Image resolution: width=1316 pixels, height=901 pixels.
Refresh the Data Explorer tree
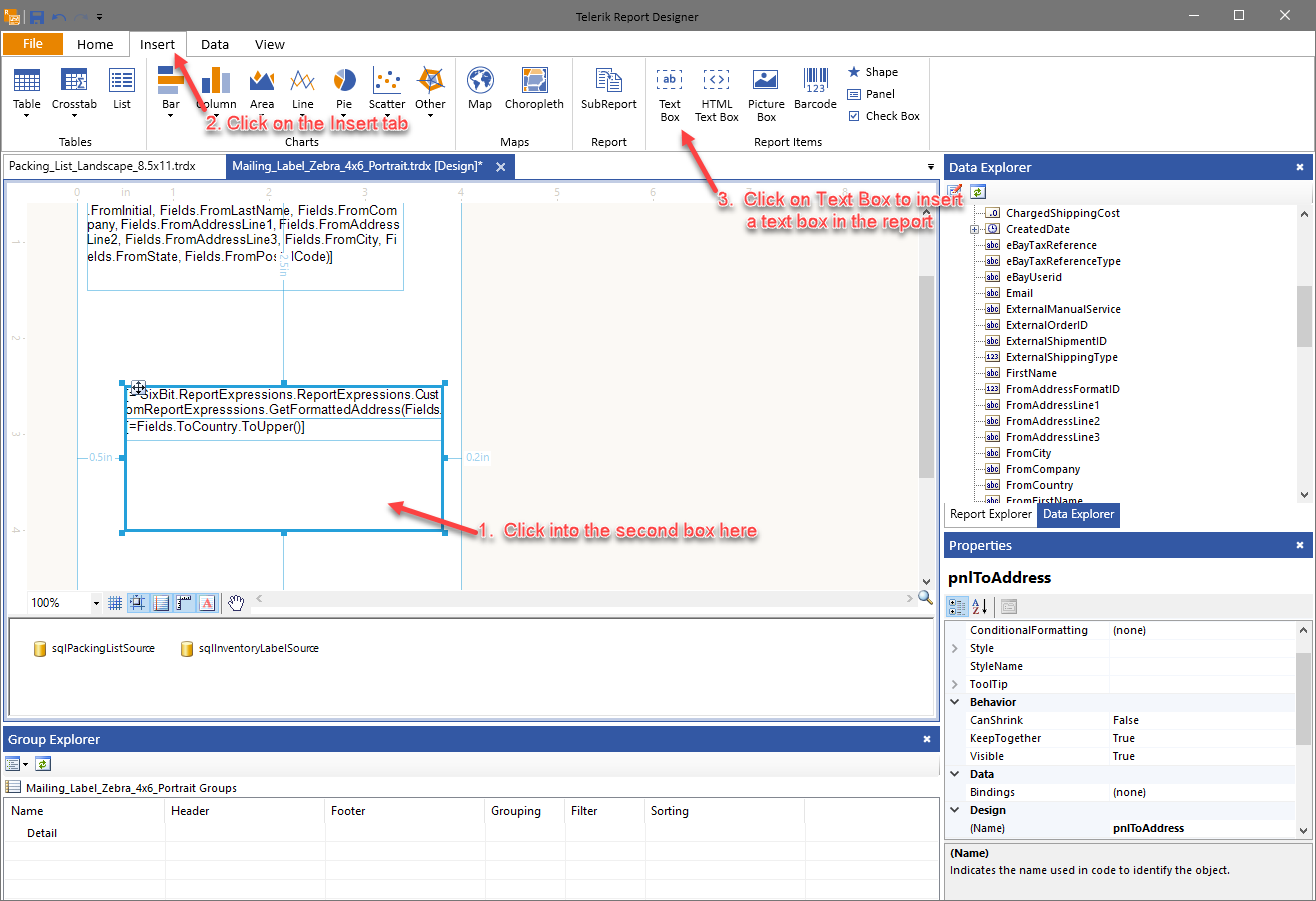coord(978,191)
